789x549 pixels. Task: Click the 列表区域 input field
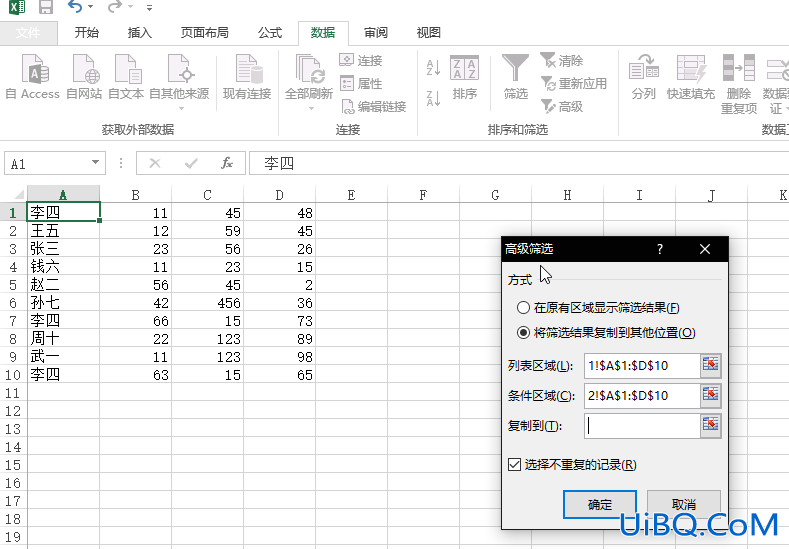[x=642, y=365]
